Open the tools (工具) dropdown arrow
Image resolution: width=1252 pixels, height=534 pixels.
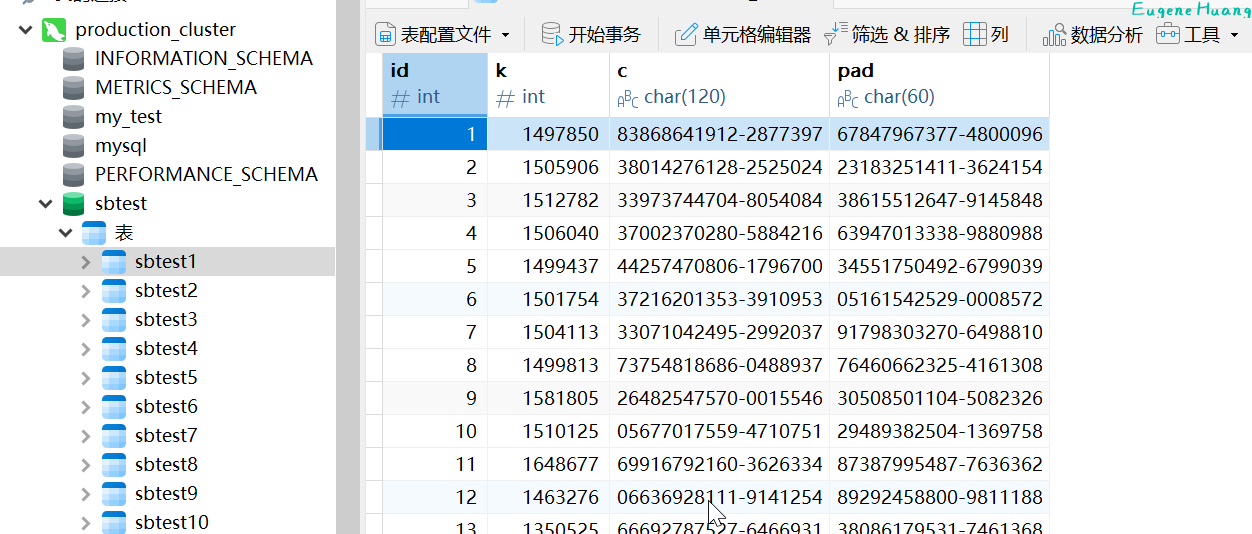(x=1234, y=36)
